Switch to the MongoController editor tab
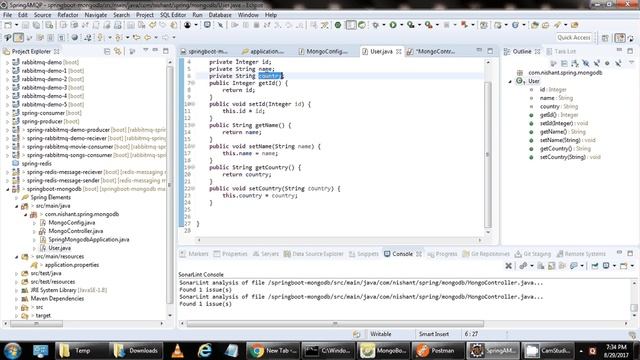 [x=431, y=51]
